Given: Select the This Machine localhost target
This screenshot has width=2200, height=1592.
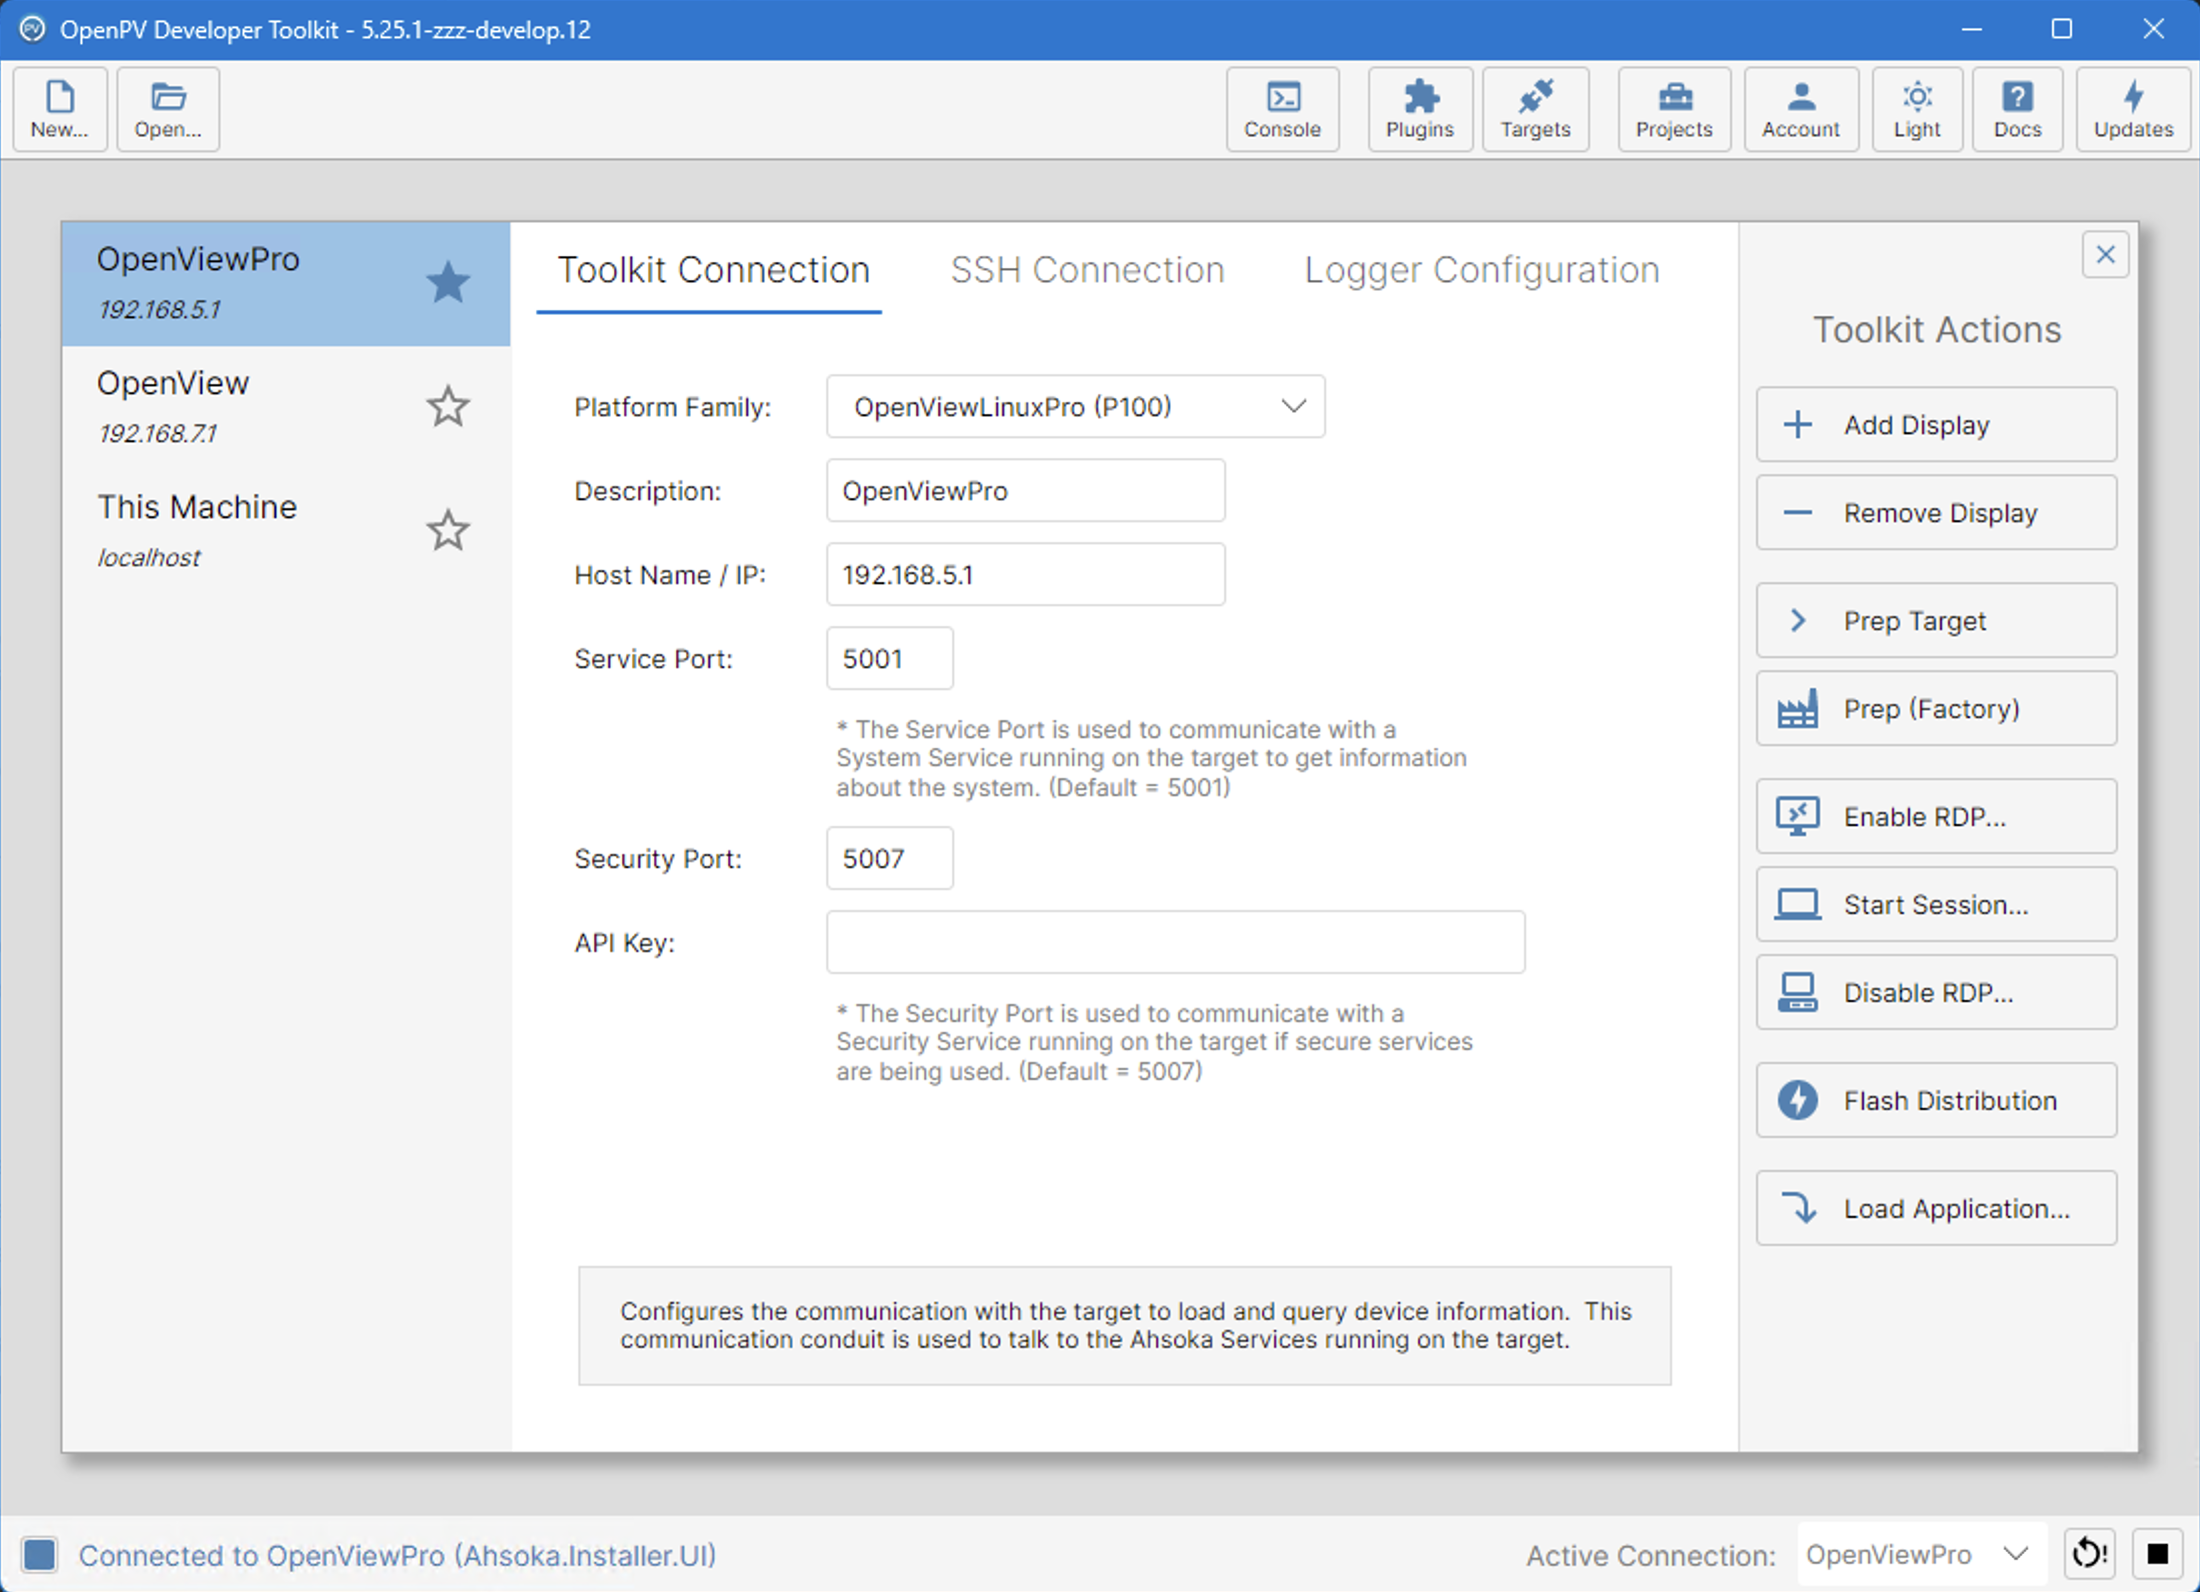Looking at the screenshot, I should tap(286, 531).
